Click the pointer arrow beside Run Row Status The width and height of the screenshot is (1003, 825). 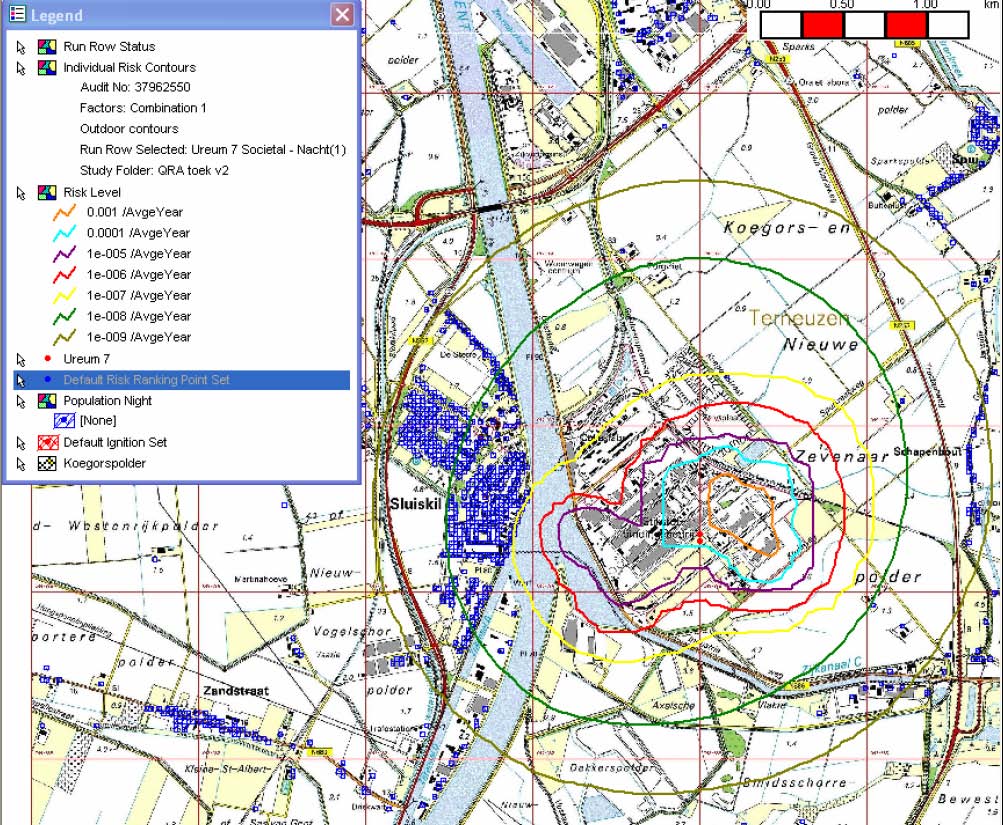click(21, 47)
